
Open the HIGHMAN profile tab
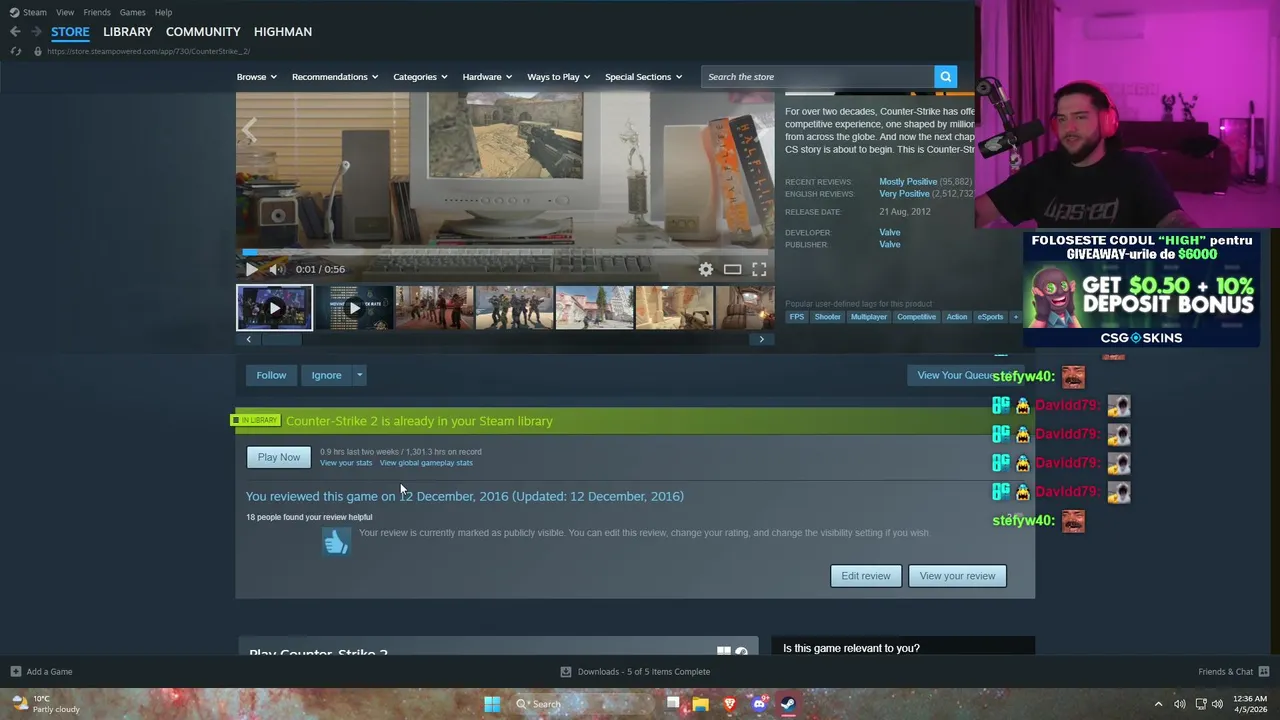[283, 31]
